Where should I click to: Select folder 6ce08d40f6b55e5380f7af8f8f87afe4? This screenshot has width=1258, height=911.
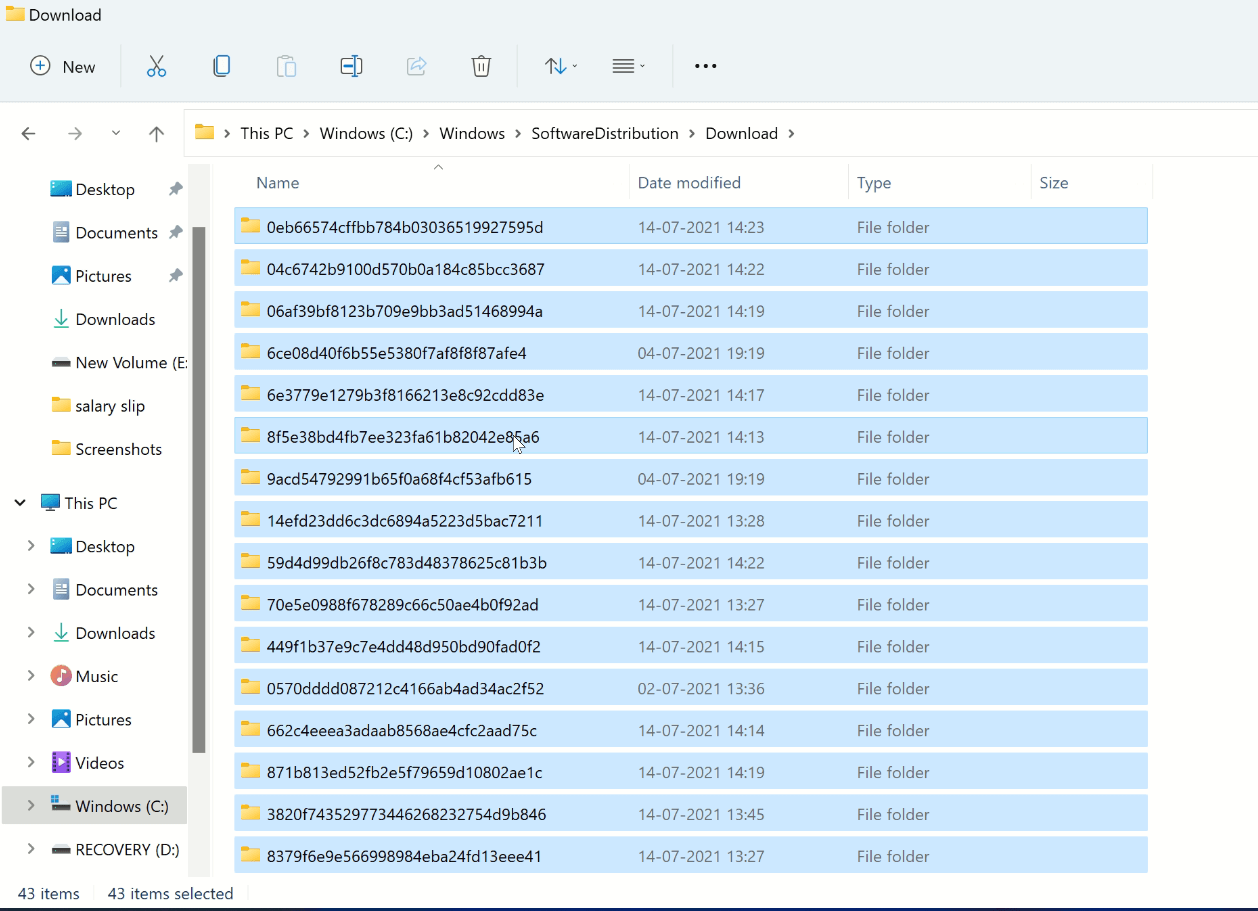pos(396,353)
